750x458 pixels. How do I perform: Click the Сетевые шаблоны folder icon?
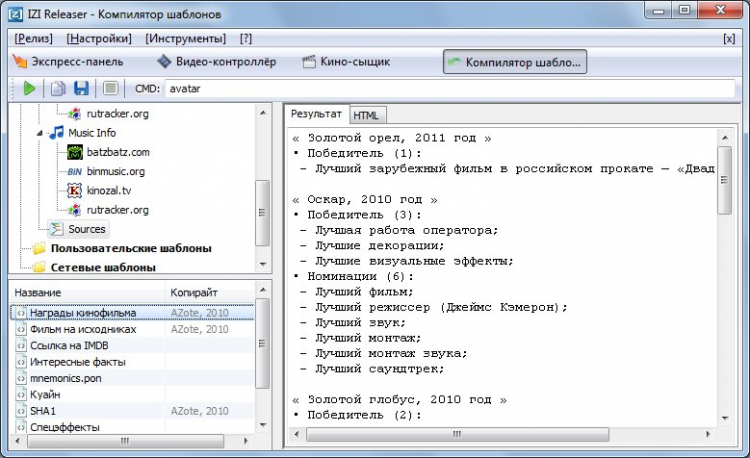point(39,267)
